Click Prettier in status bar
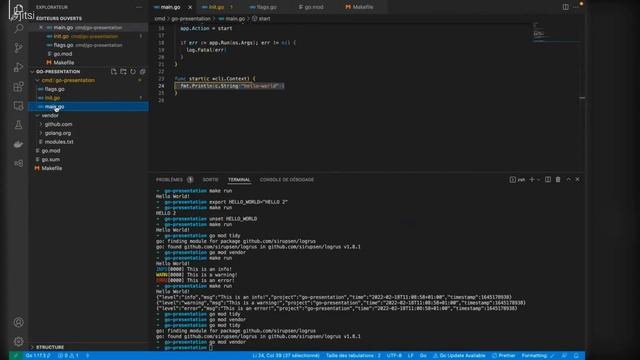640x360 pixels. [503, 356]
